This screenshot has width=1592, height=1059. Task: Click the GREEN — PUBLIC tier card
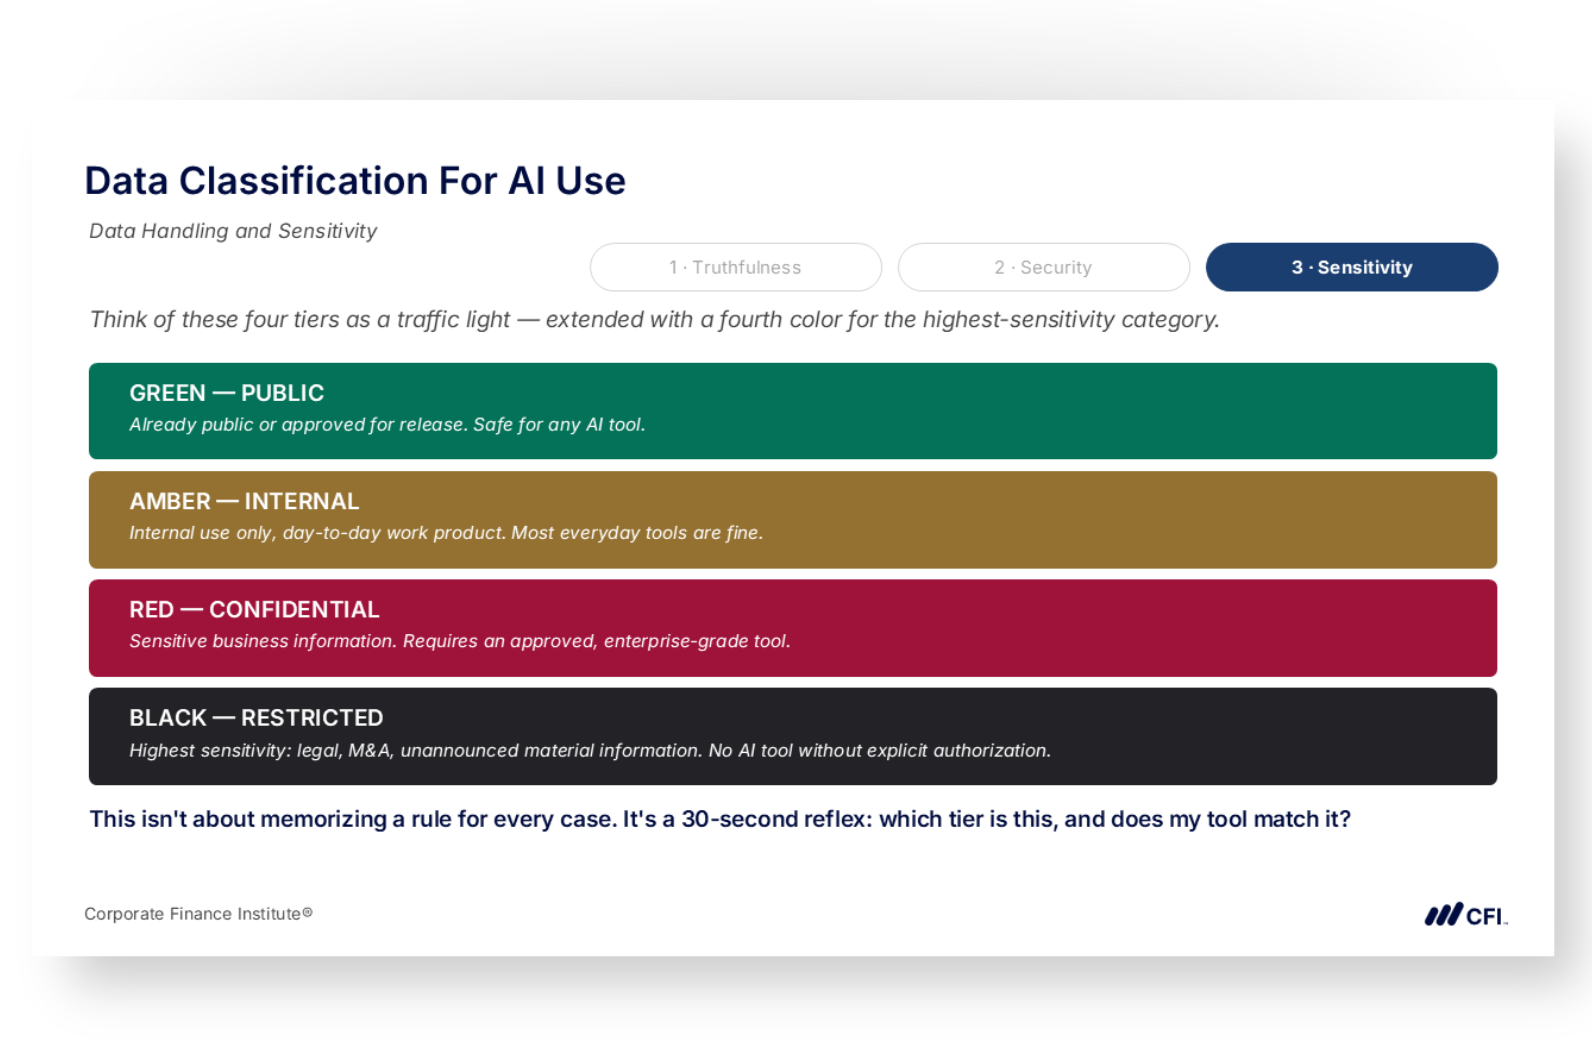click(793, 411)
